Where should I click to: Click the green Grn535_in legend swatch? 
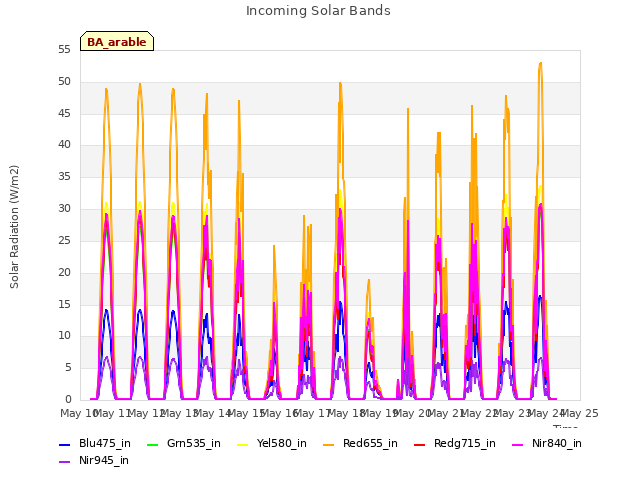[x=153, y=444]
